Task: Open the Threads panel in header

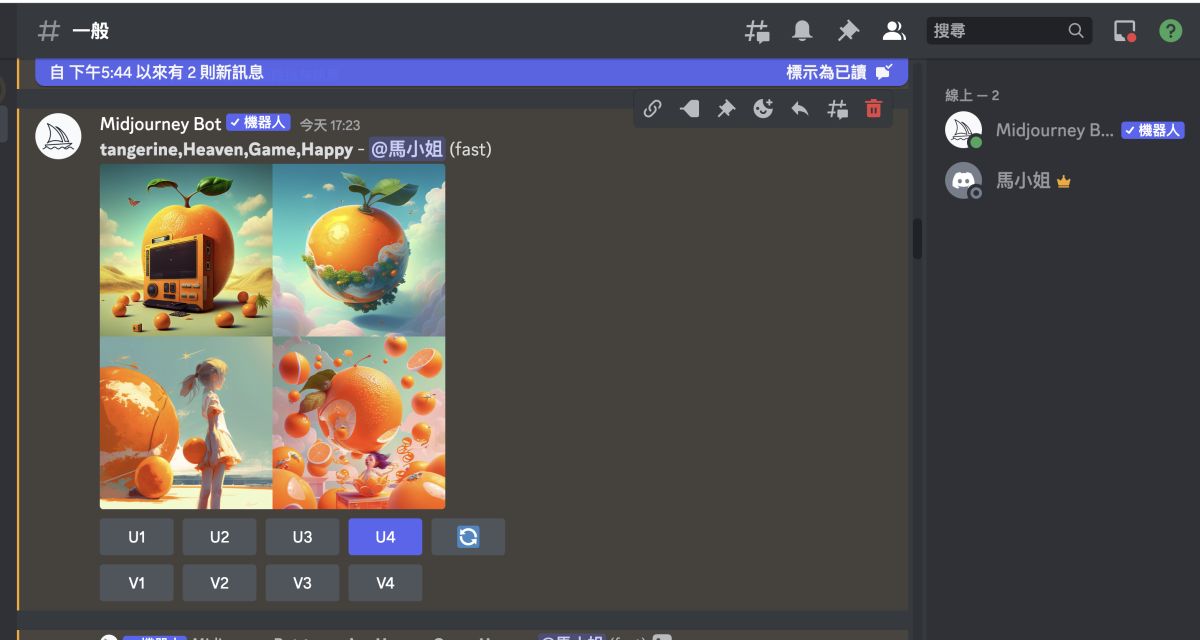Action: point(757,31)
